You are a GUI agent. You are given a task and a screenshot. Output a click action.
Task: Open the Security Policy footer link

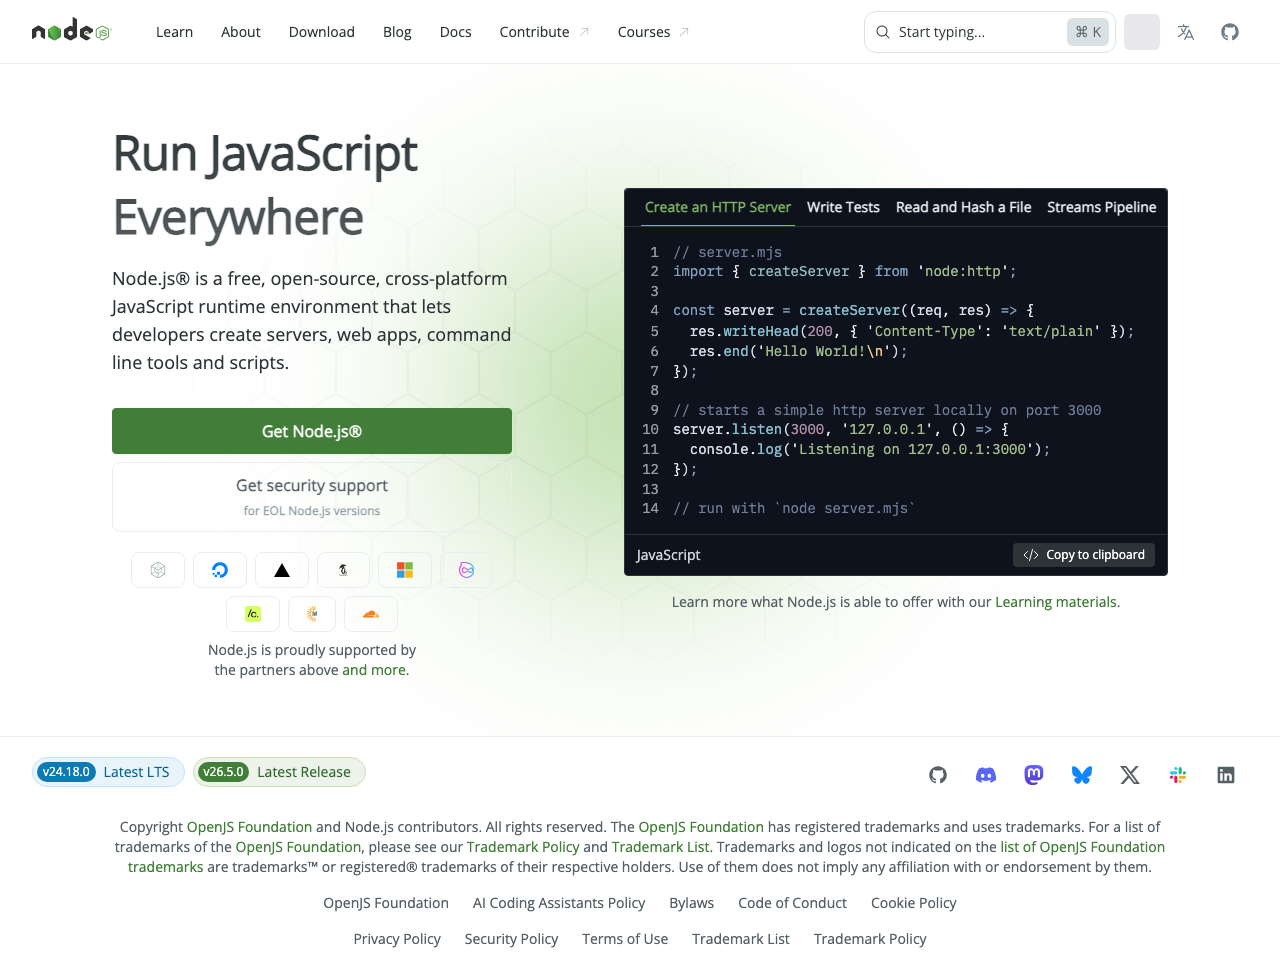[512, 939]
